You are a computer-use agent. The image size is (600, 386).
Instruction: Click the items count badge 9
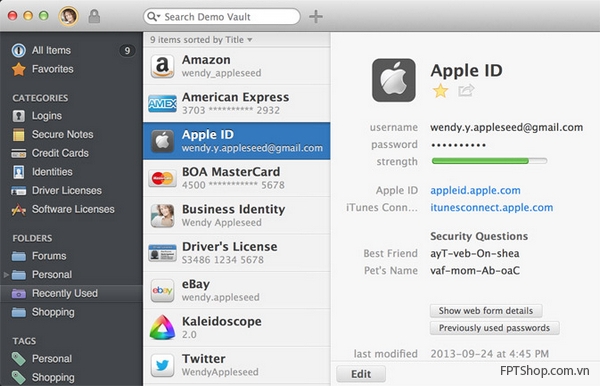click(127, 50)
